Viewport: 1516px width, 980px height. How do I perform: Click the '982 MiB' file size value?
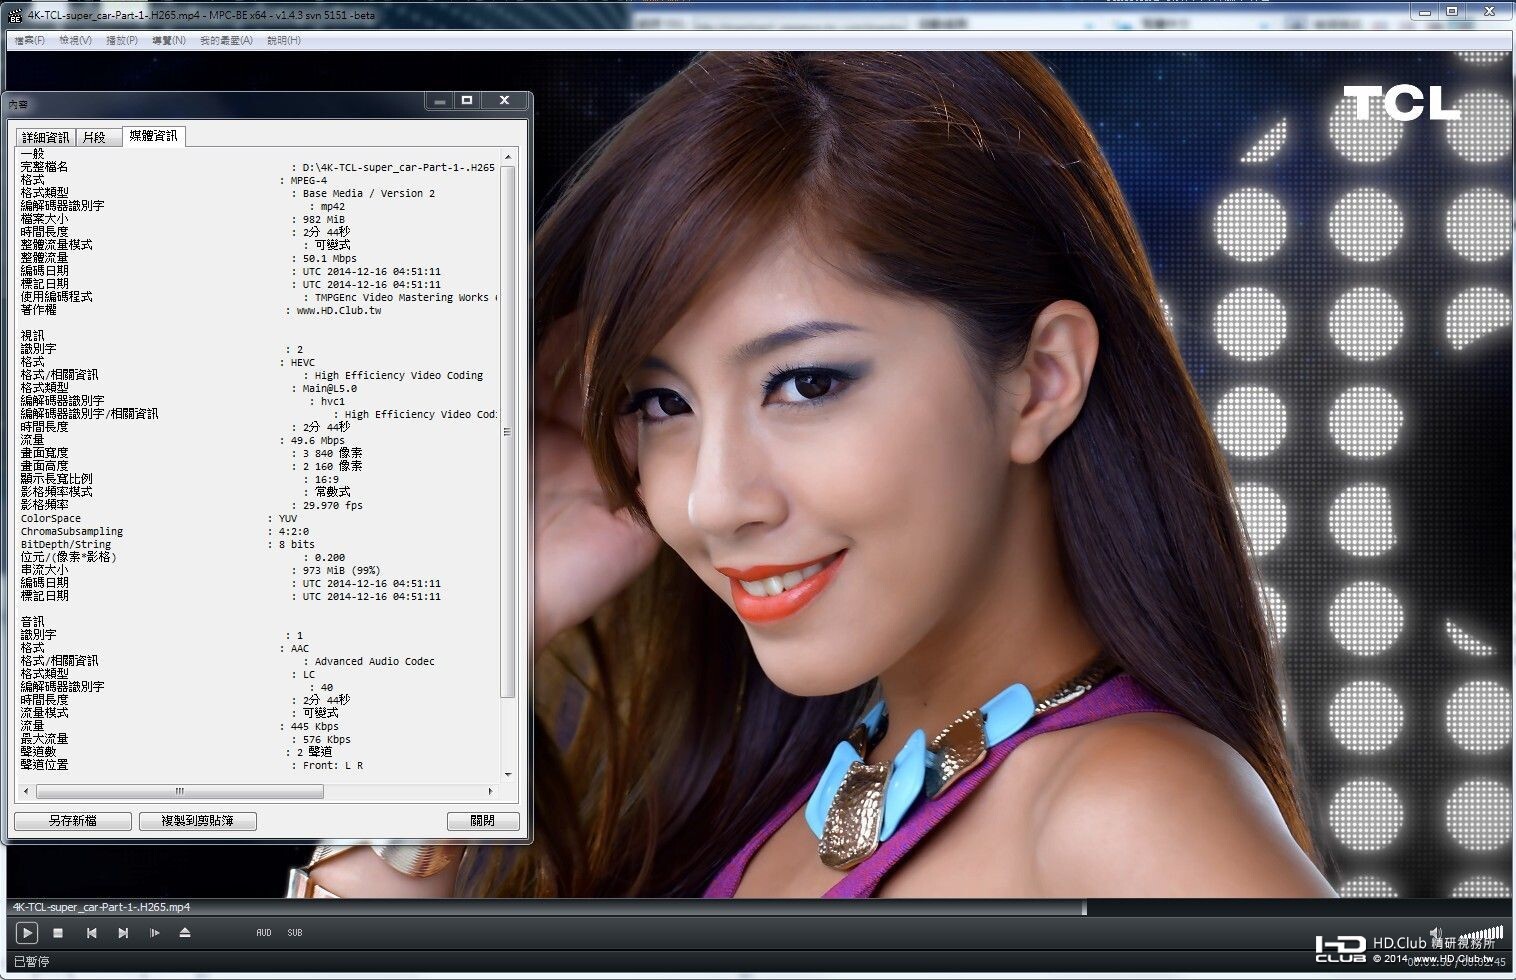pyautogui.click(x=324, y=219)
